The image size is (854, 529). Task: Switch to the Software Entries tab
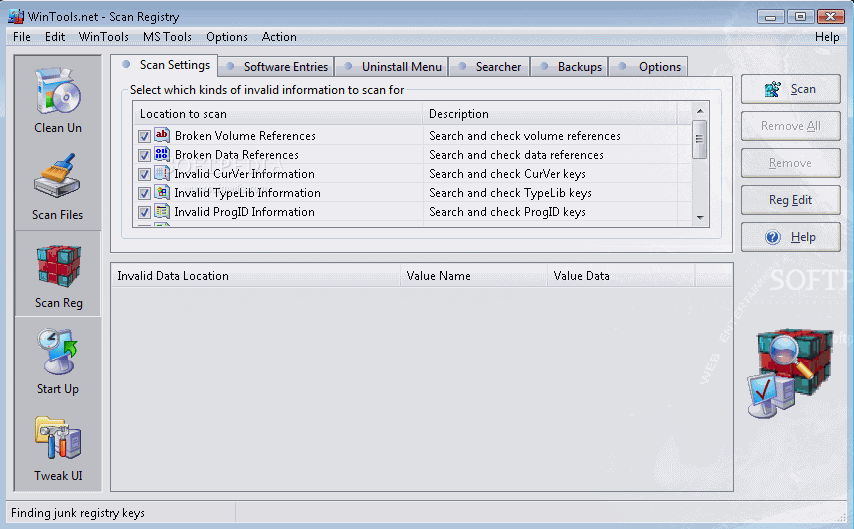coord(277,66)
